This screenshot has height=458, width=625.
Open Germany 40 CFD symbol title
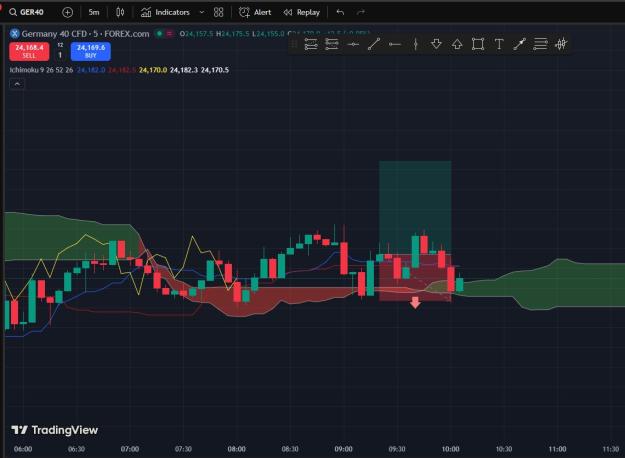click(85, 34)
